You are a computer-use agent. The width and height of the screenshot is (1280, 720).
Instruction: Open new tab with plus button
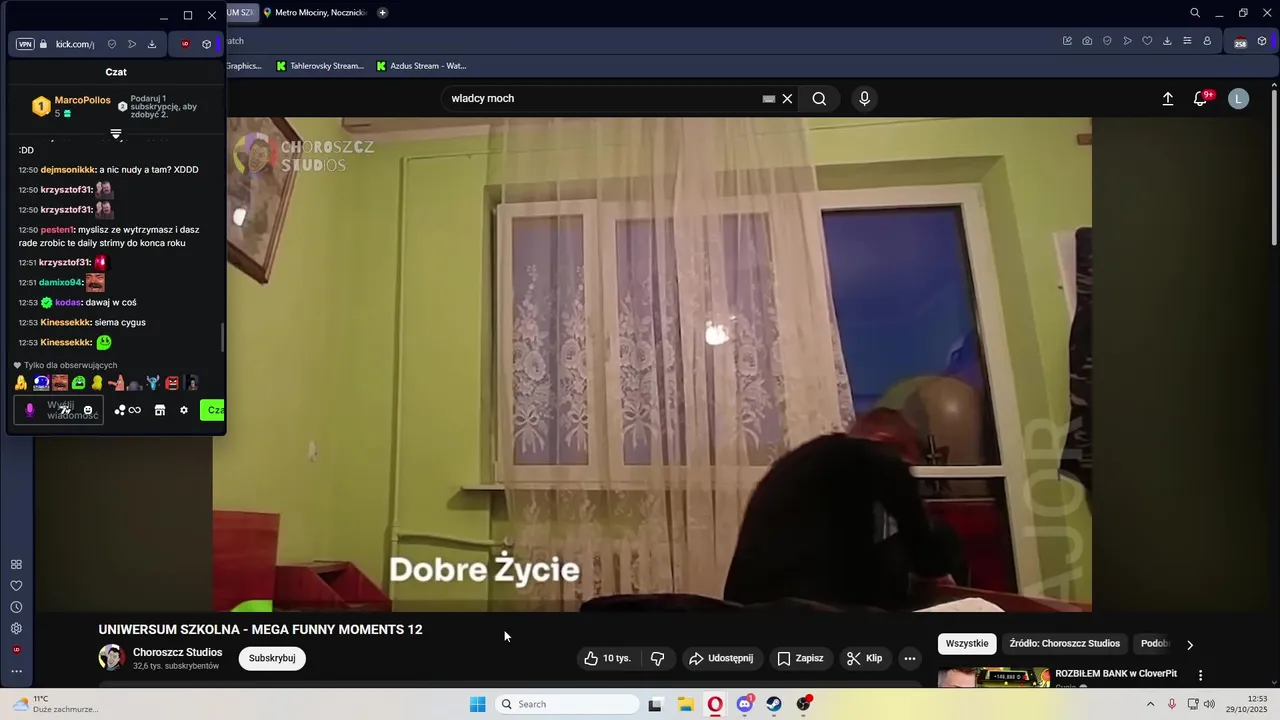tap(382, 13)
